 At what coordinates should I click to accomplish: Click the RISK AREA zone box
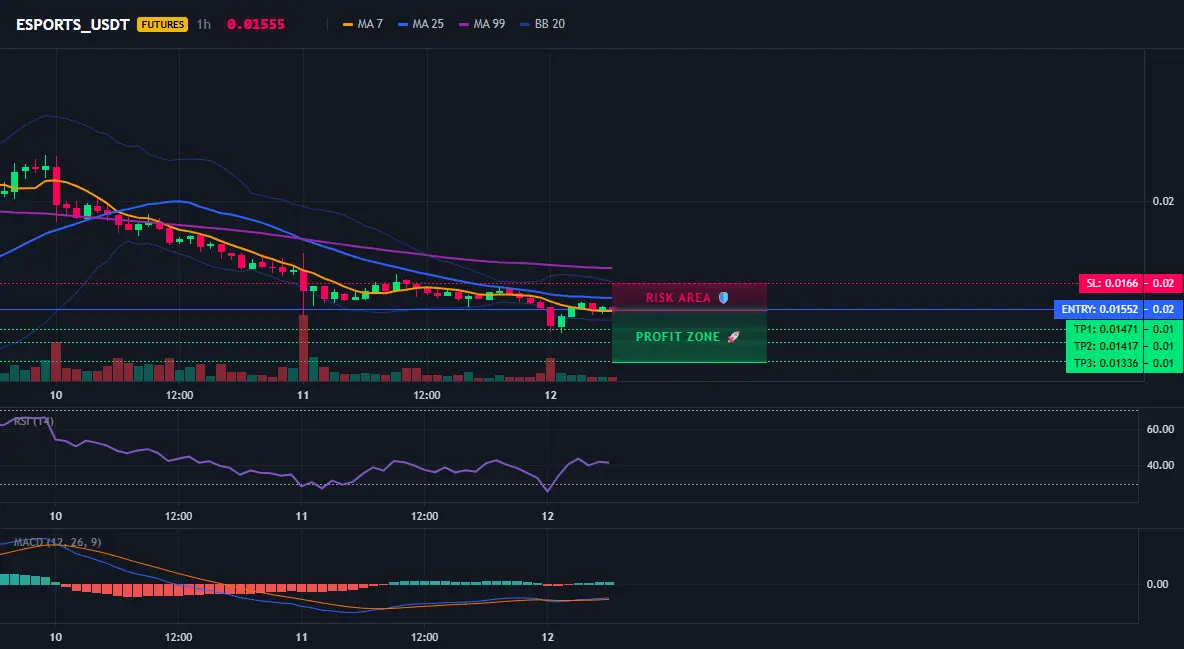coord(689,297)
